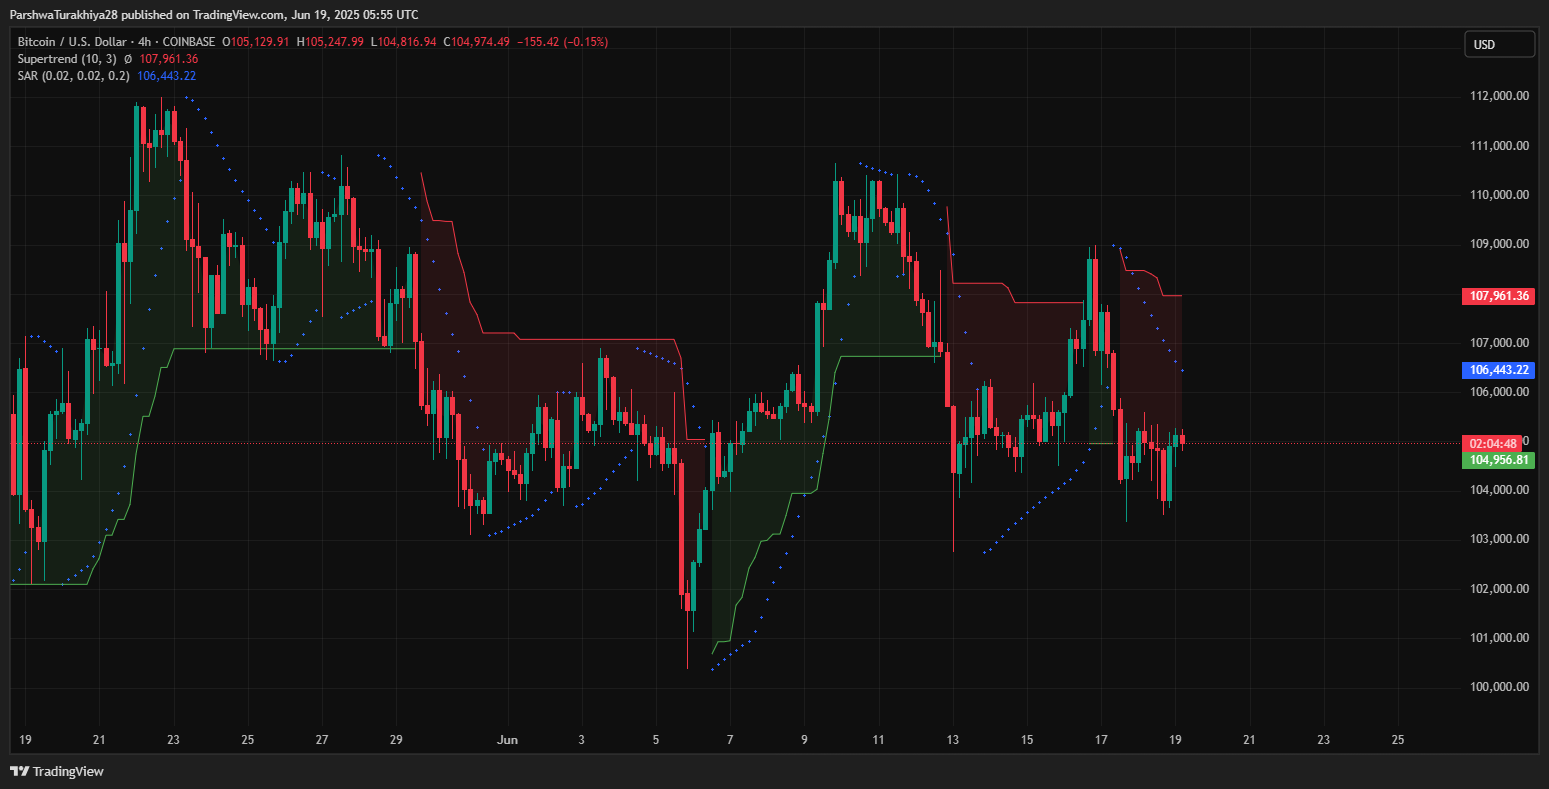1549x789 pixels.
Task: Click the Jun label on time axis
Action: [x=508, y=740]
